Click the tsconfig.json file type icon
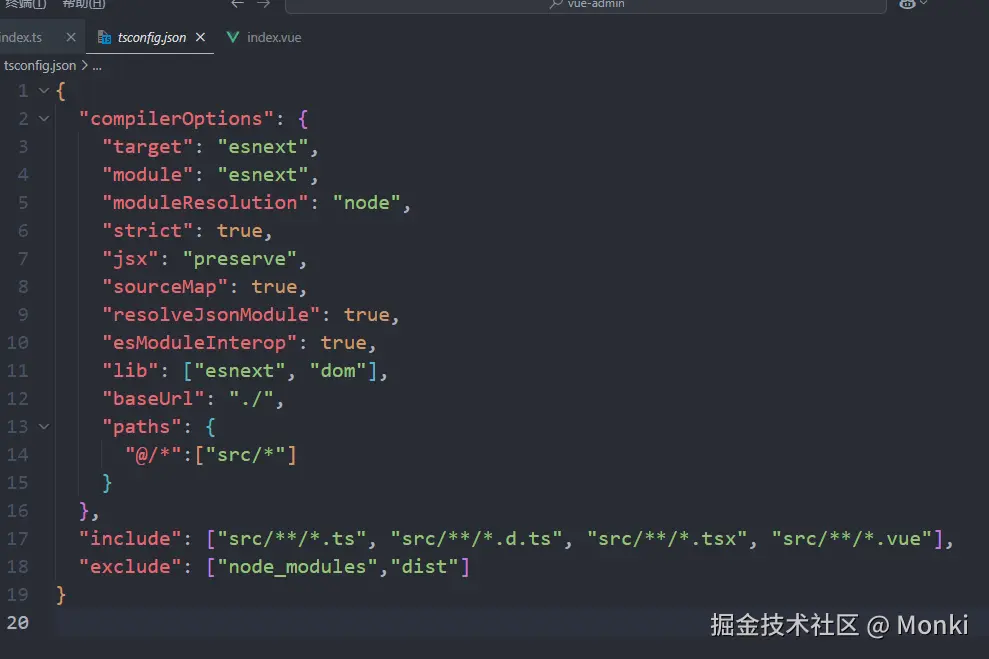Image resolution: width=989 pixels, height=659 pixels. pyautogui.click(x=104, y=38)
